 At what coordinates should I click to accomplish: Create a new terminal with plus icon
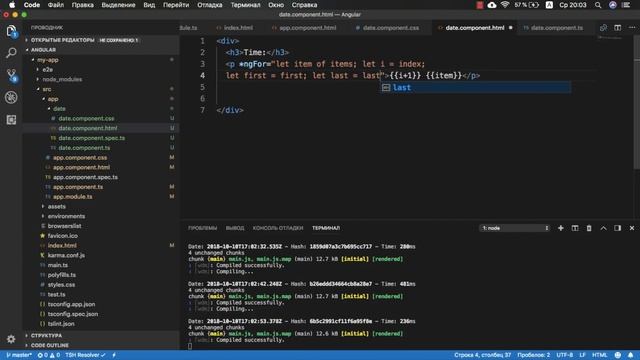pos(560,228)
